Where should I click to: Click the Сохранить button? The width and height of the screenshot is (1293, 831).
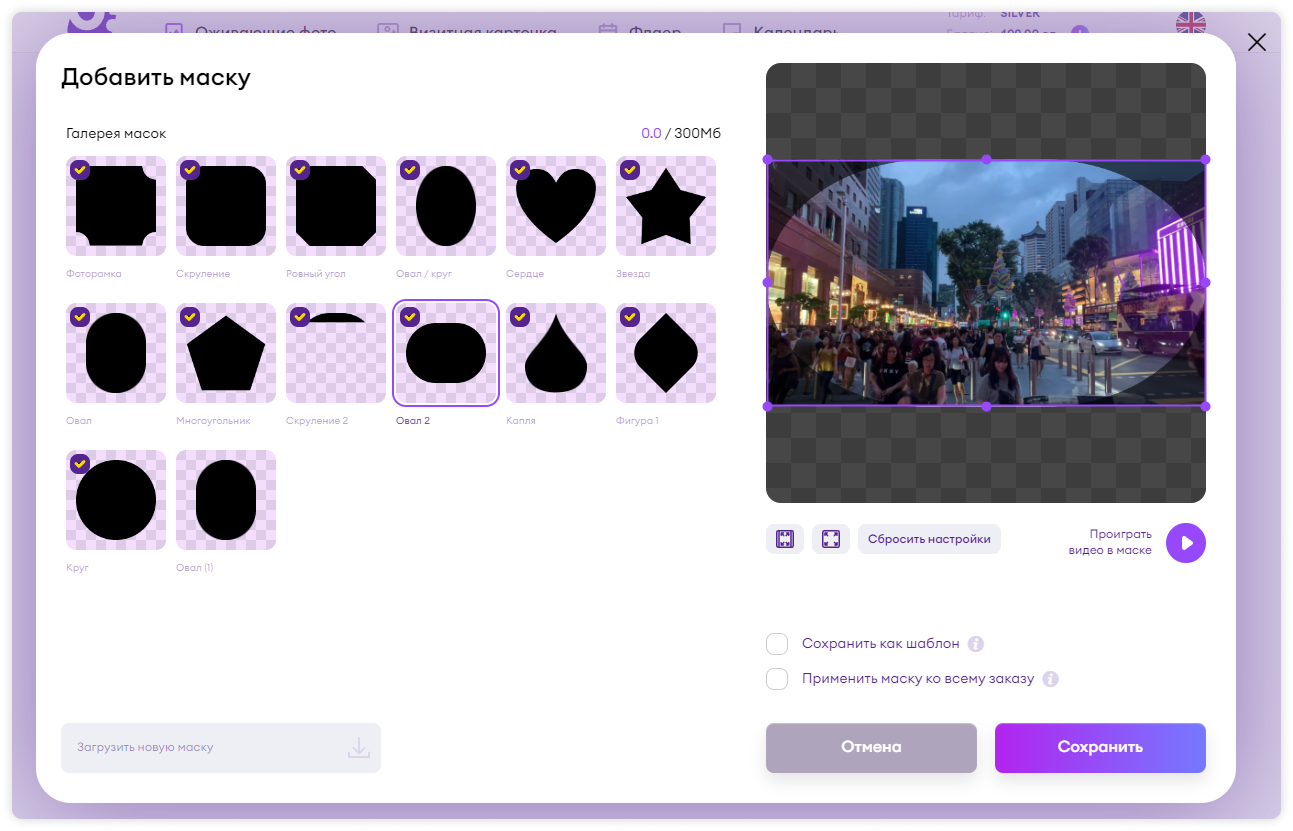pos(1100,748)
